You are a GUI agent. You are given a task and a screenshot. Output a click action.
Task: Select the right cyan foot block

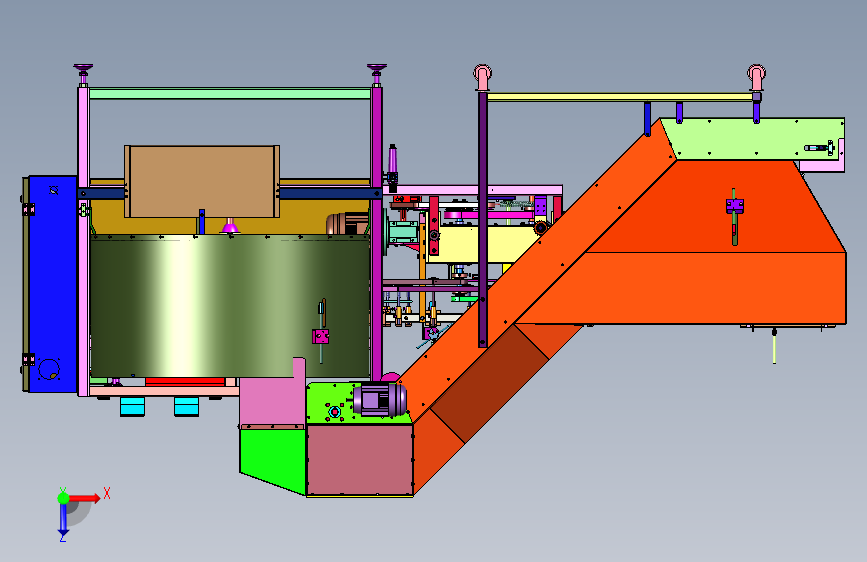coord(186,407)
